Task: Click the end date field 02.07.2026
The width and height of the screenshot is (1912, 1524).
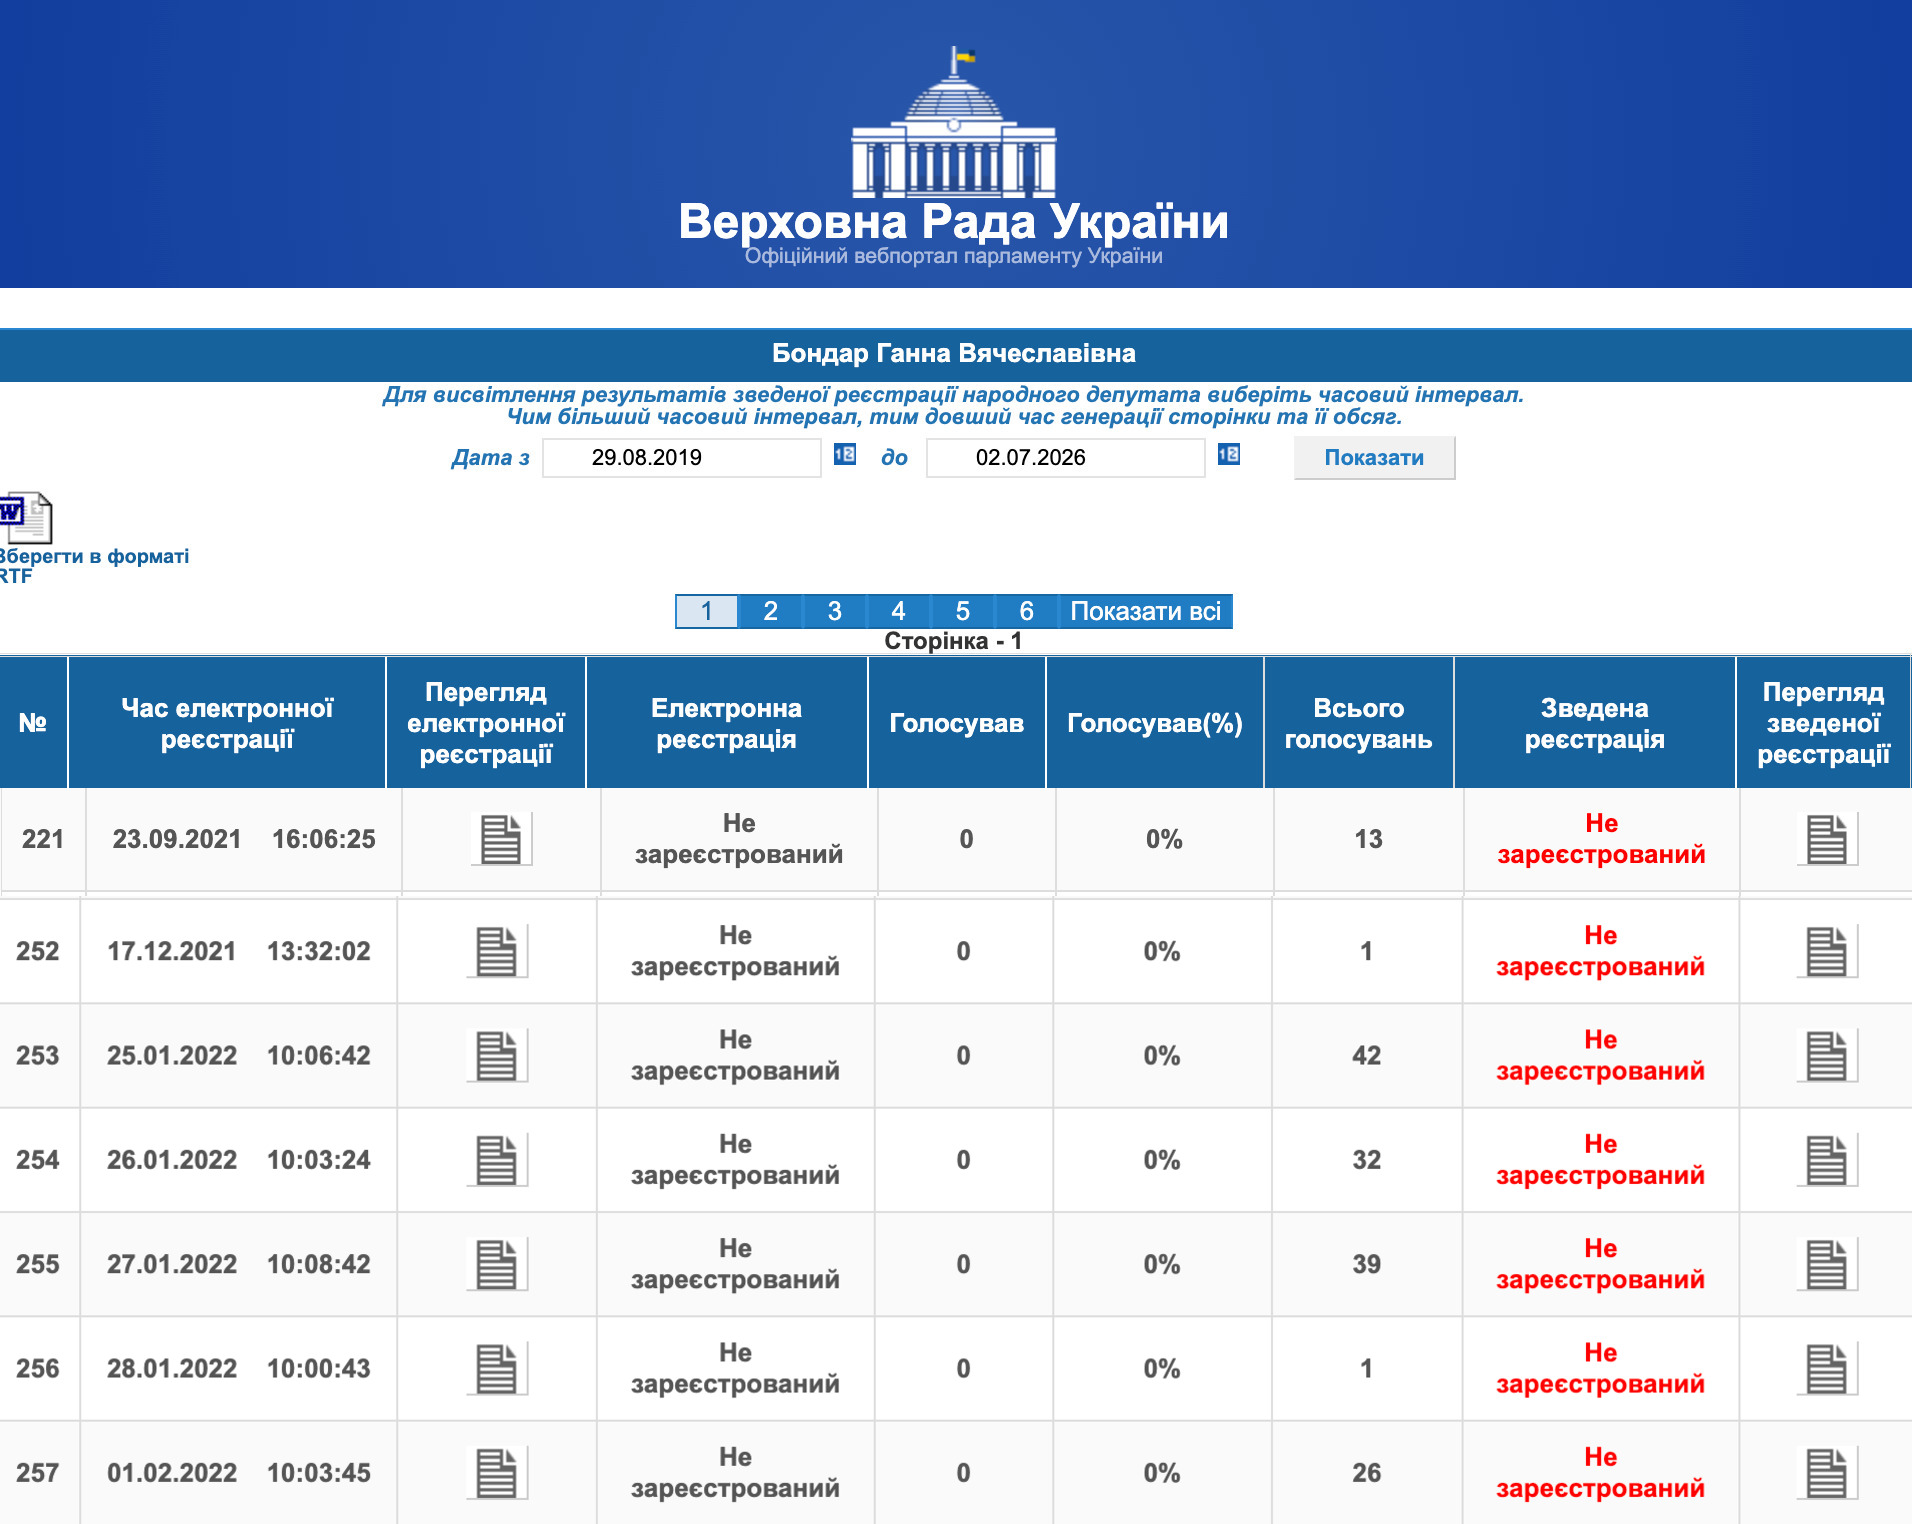Action: (1066, 457)
